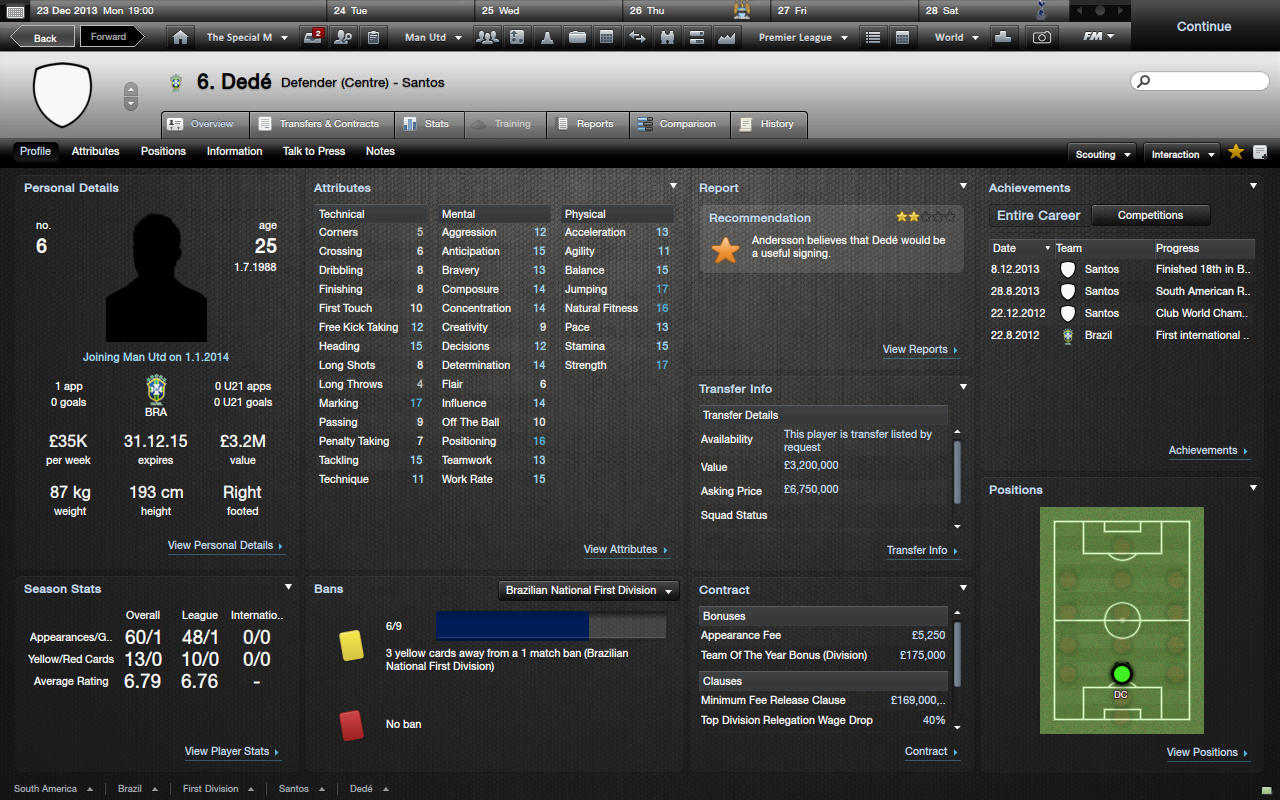Open the manager clipboard icon
Screen dimensions: 1280x800
pyautogui.click(x=372, y=38)
